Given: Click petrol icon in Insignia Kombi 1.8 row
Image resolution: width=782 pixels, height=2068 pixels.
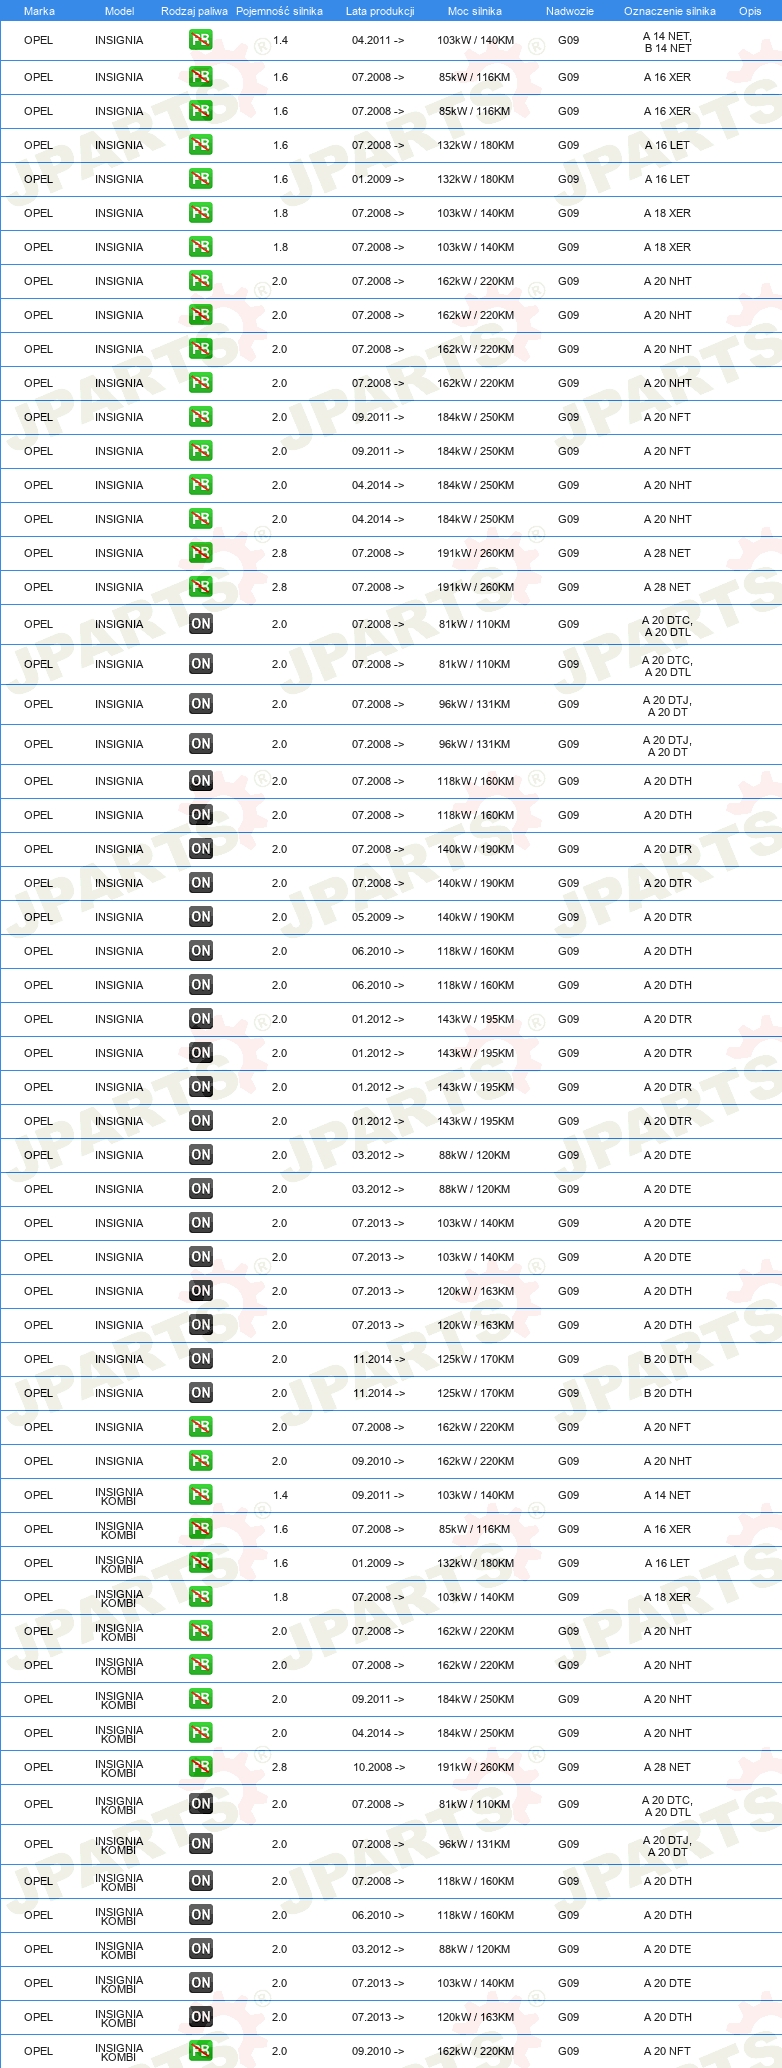Looking at the screenshot, I should (201, 1597).
